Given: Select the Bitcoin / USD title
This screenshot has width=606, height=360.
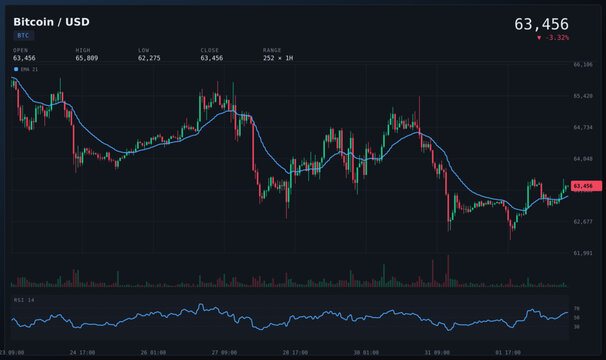Looking at the screenshot, I should (x=51, y=22).
